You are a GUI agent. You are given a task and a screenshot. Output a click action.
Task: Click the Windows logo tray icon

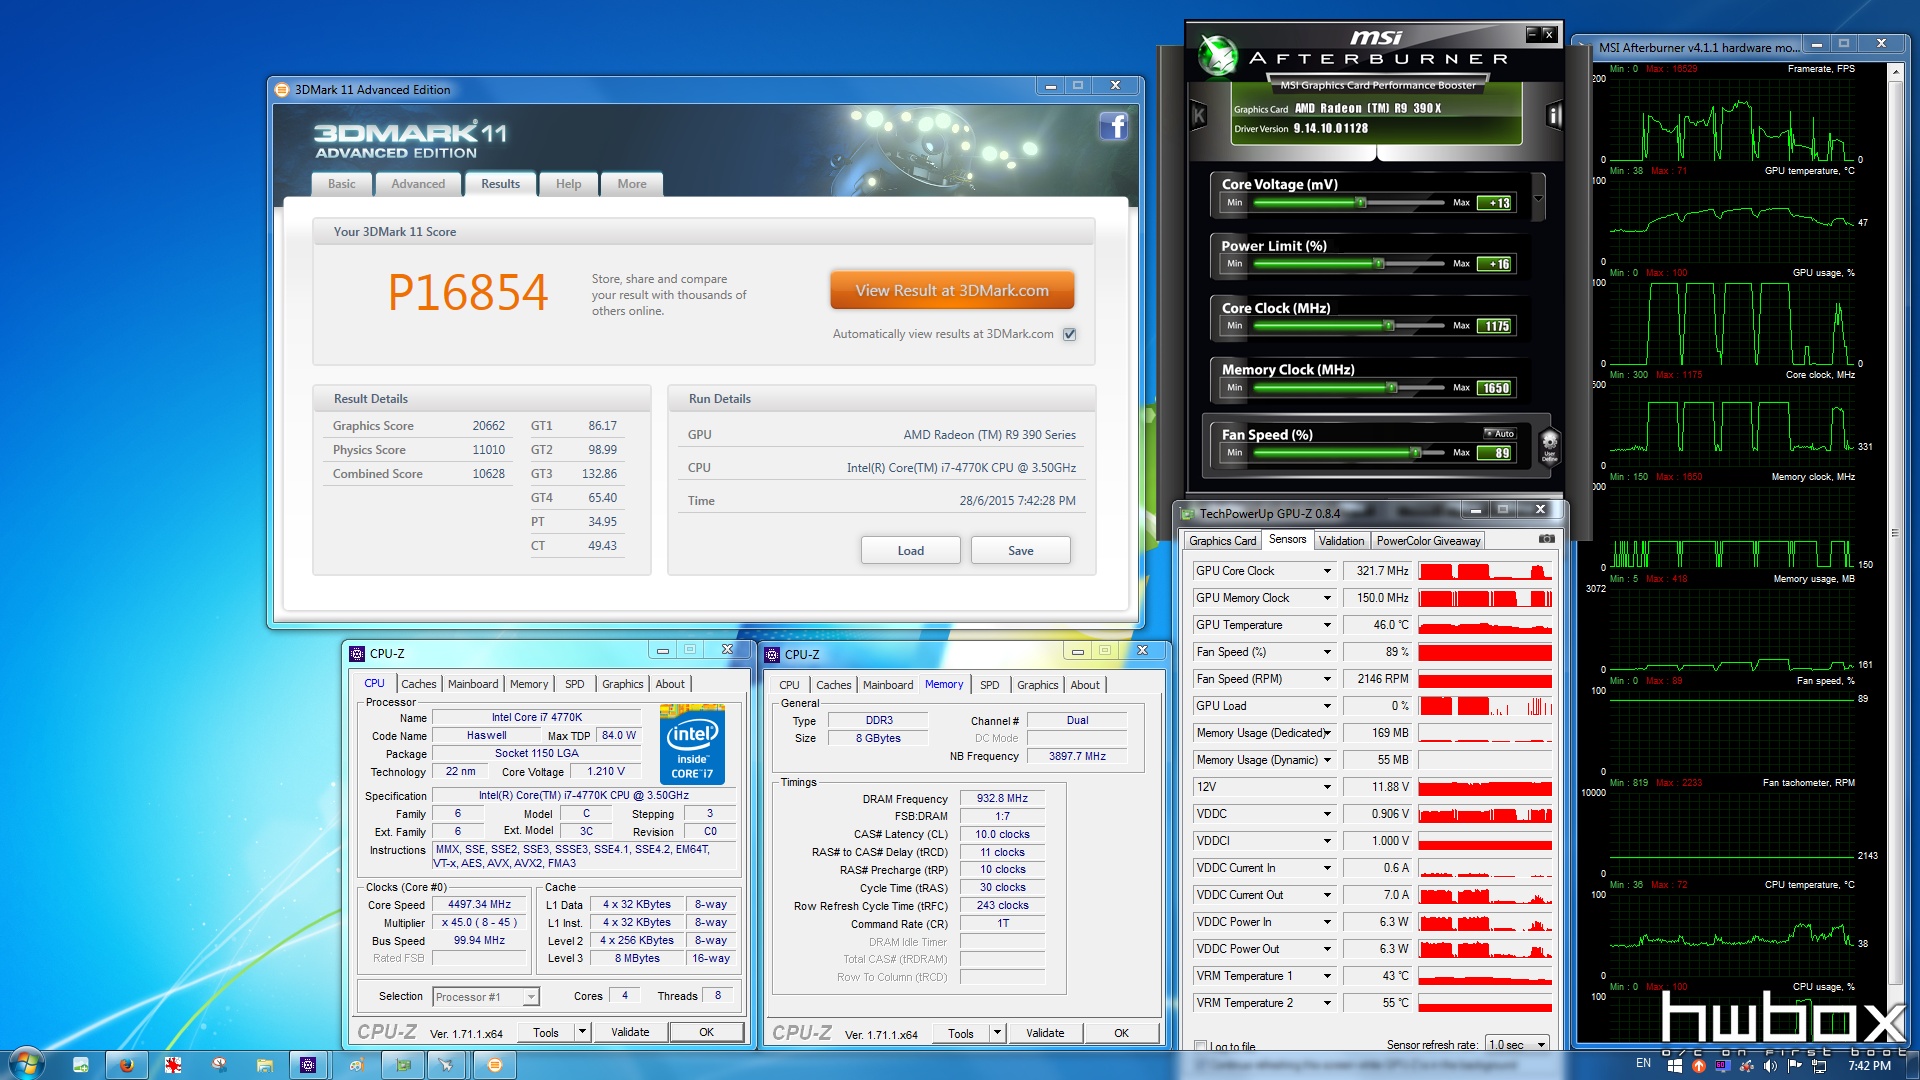pyautogui.click(x=1675, y=1066)
